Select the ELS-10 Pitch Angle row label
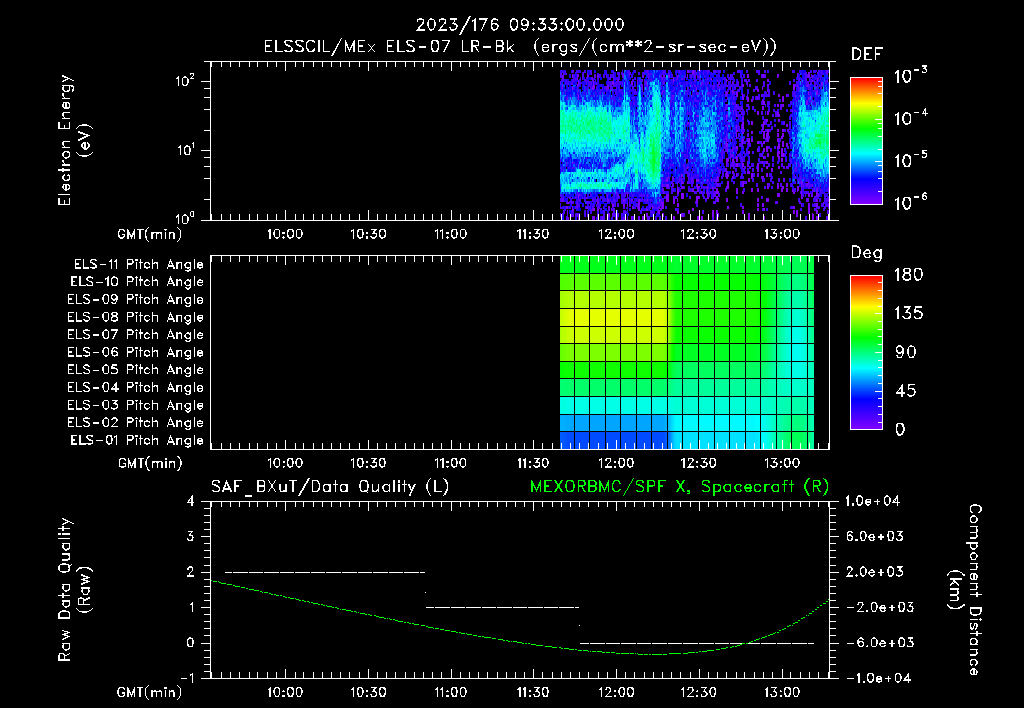Viewport: 1024px width, 708px height. (137, 282)
